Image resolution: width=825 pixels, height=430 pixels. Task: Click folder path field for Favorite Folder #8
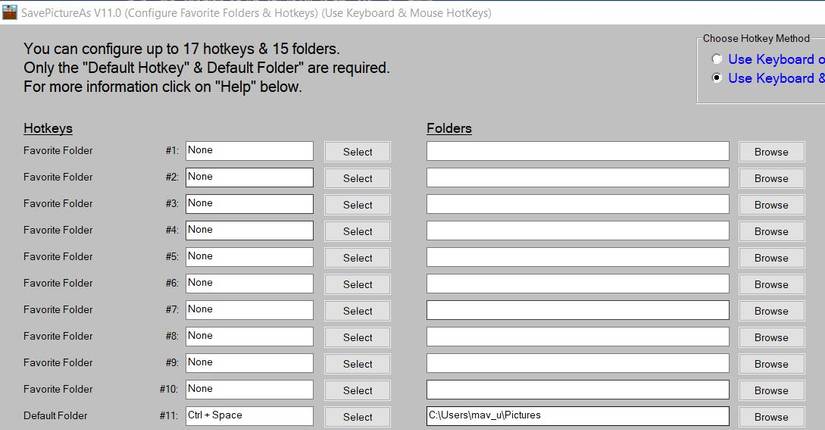[578, 337]
